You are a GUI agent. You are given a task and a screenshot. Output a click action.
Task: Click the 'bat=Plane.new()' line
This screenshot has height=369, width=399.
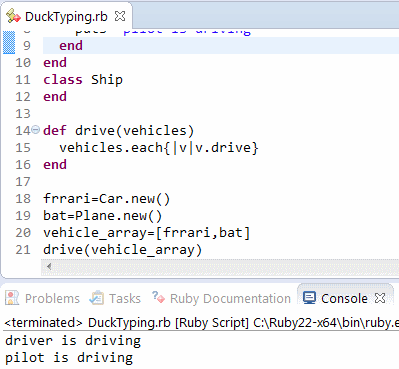103,216
